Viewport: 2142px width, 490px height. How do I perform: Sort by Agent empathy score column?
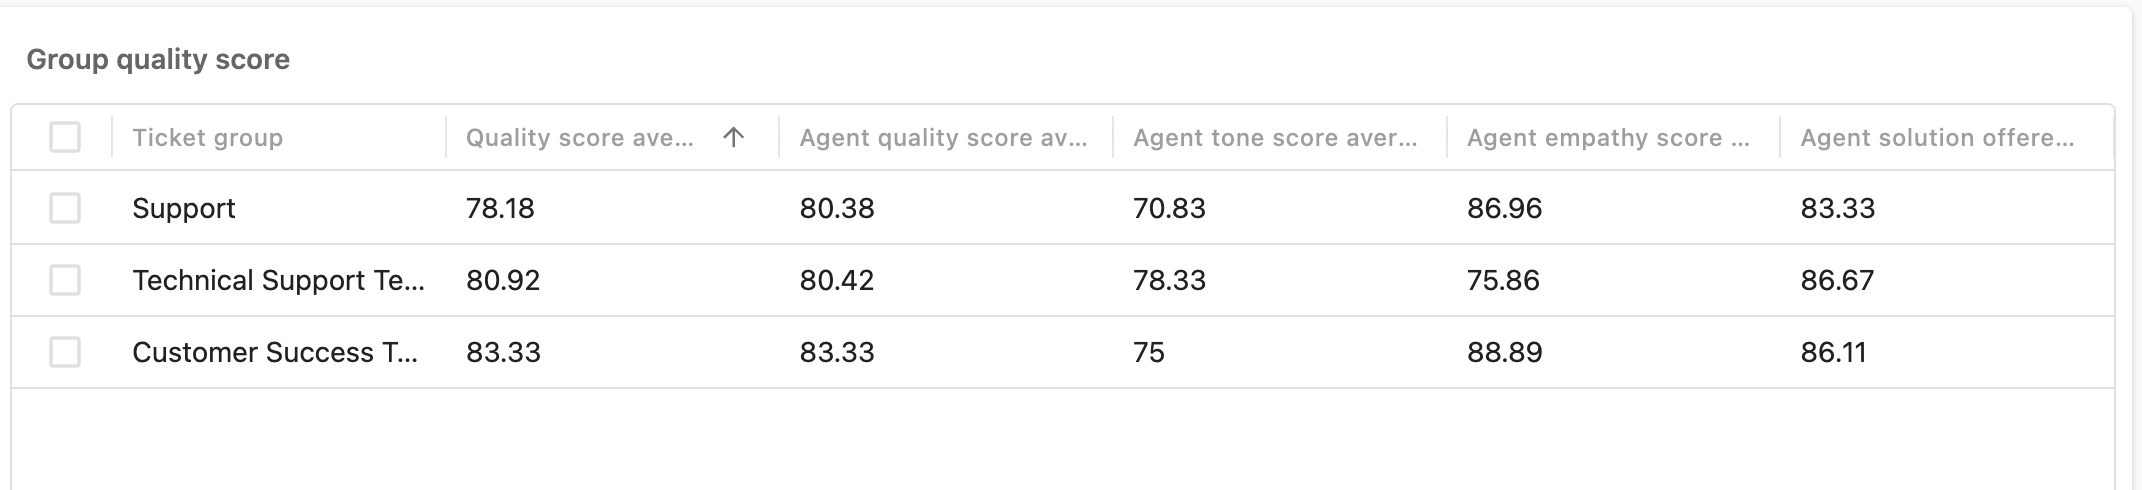coord(1608,138)
